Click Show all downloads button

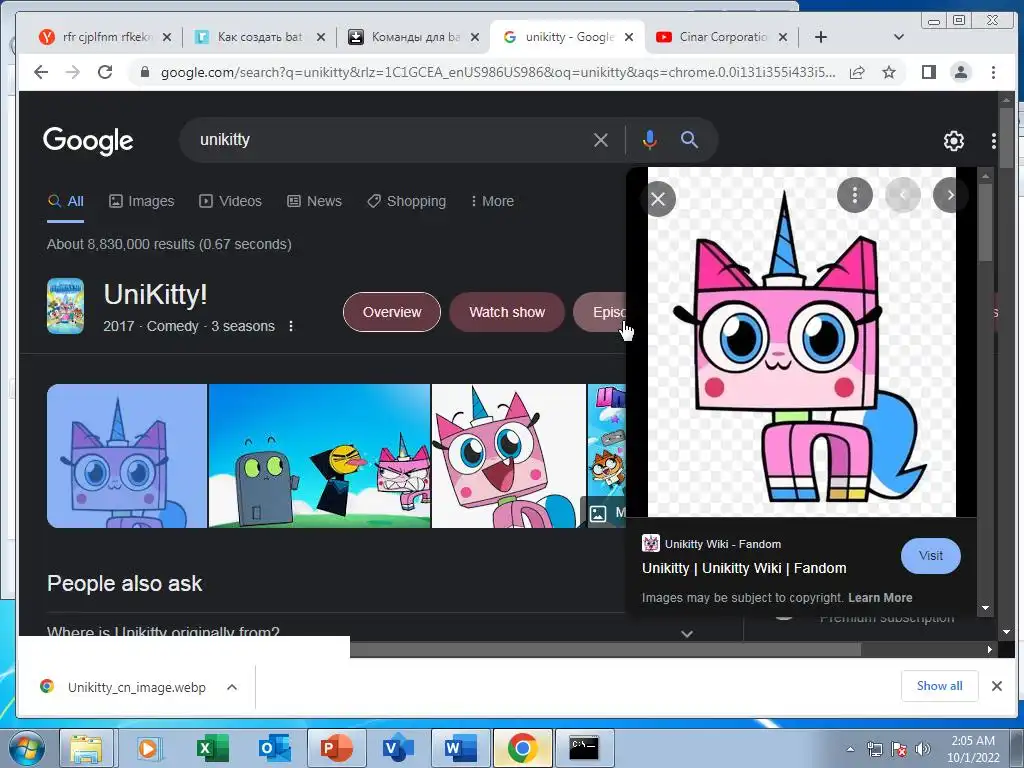click(939, 686)
